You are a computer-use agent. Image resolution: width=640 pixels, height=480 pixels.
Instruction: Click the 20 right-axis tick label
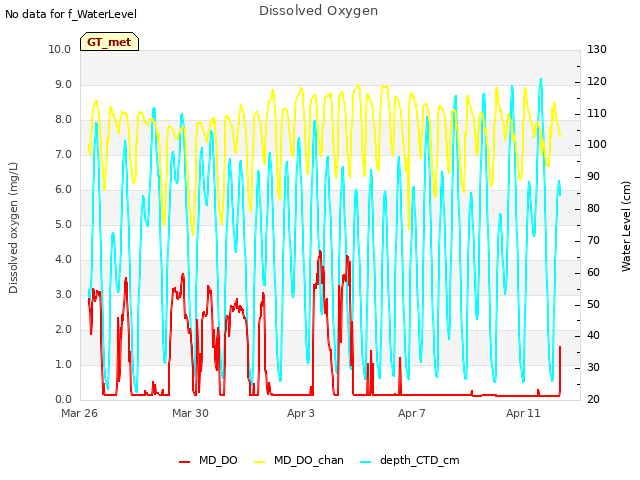[x=593, y=400]
